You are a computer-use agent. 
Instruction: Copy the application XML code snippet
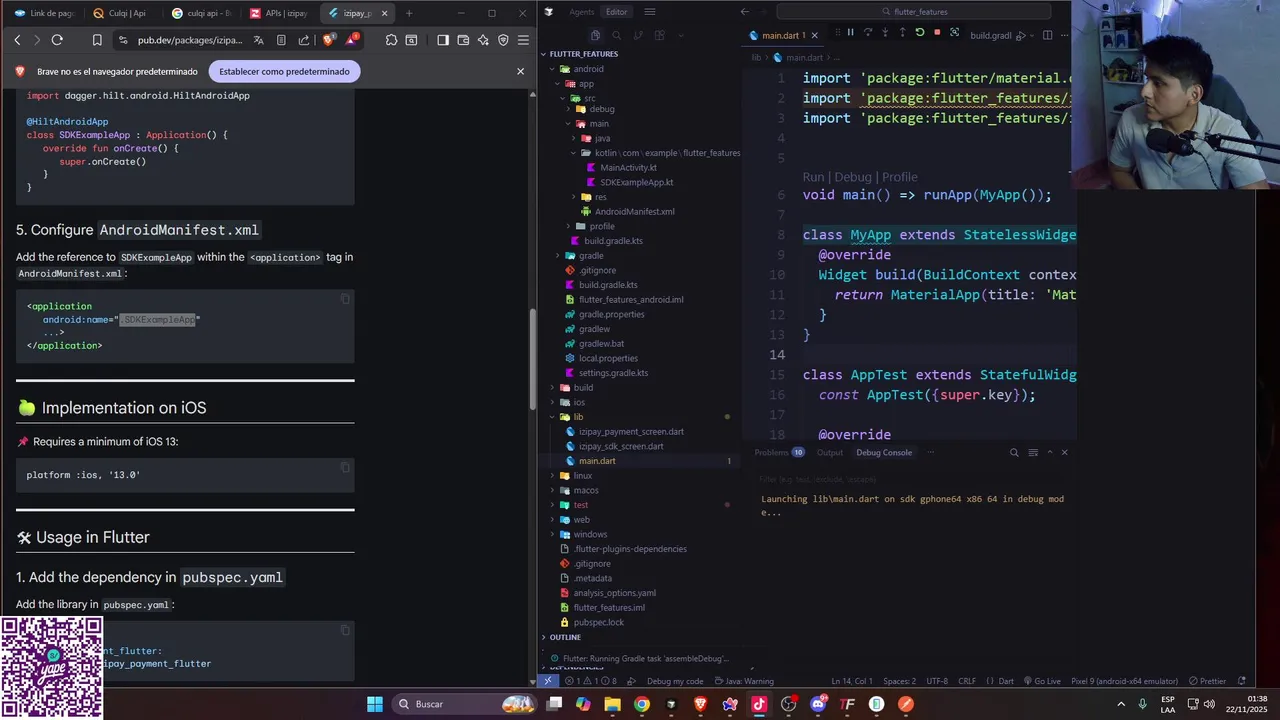tap(345, 299)
